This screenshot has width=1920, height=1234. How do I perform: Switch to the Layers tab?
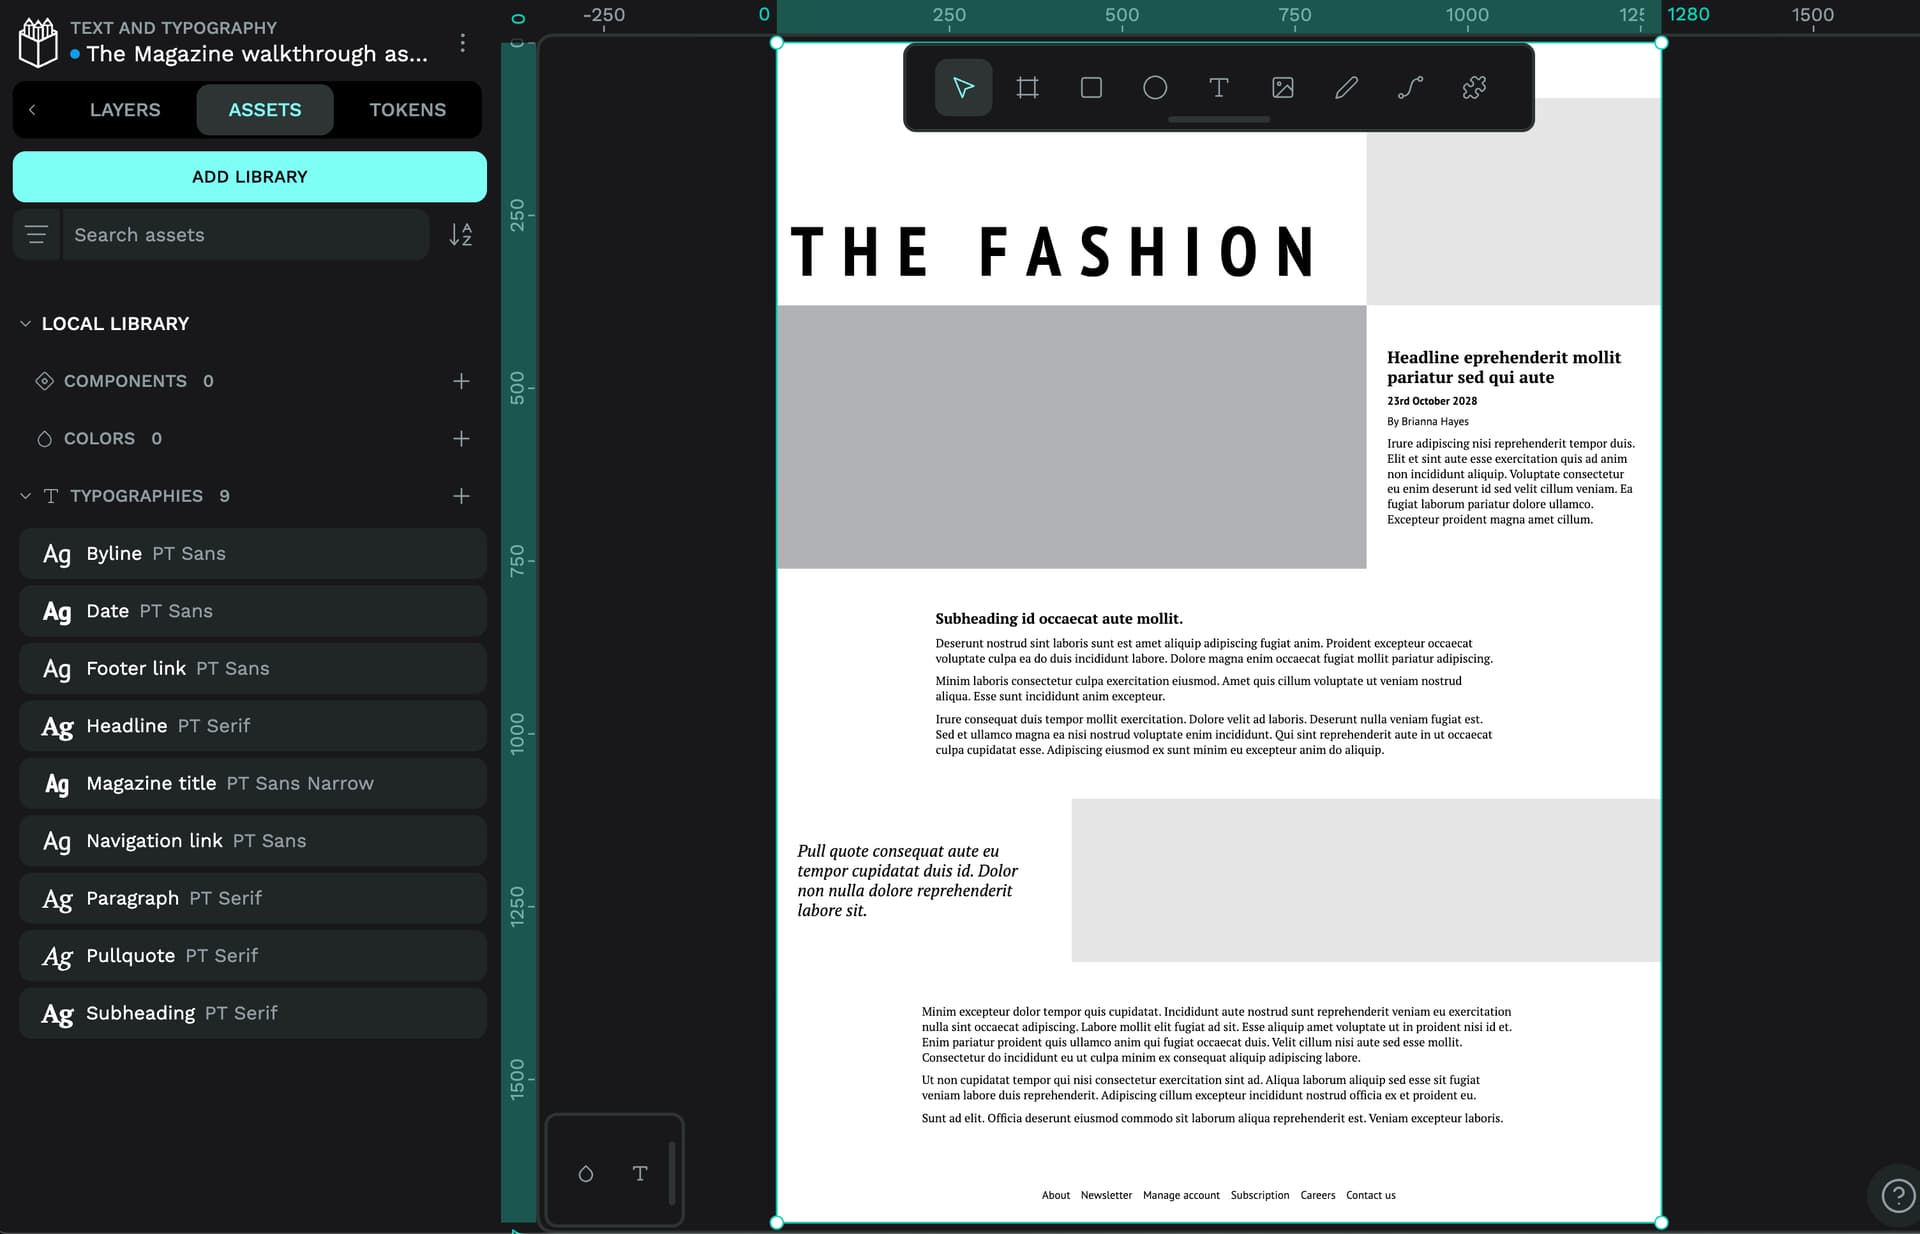pyautogui.click(x=125, y=110)
